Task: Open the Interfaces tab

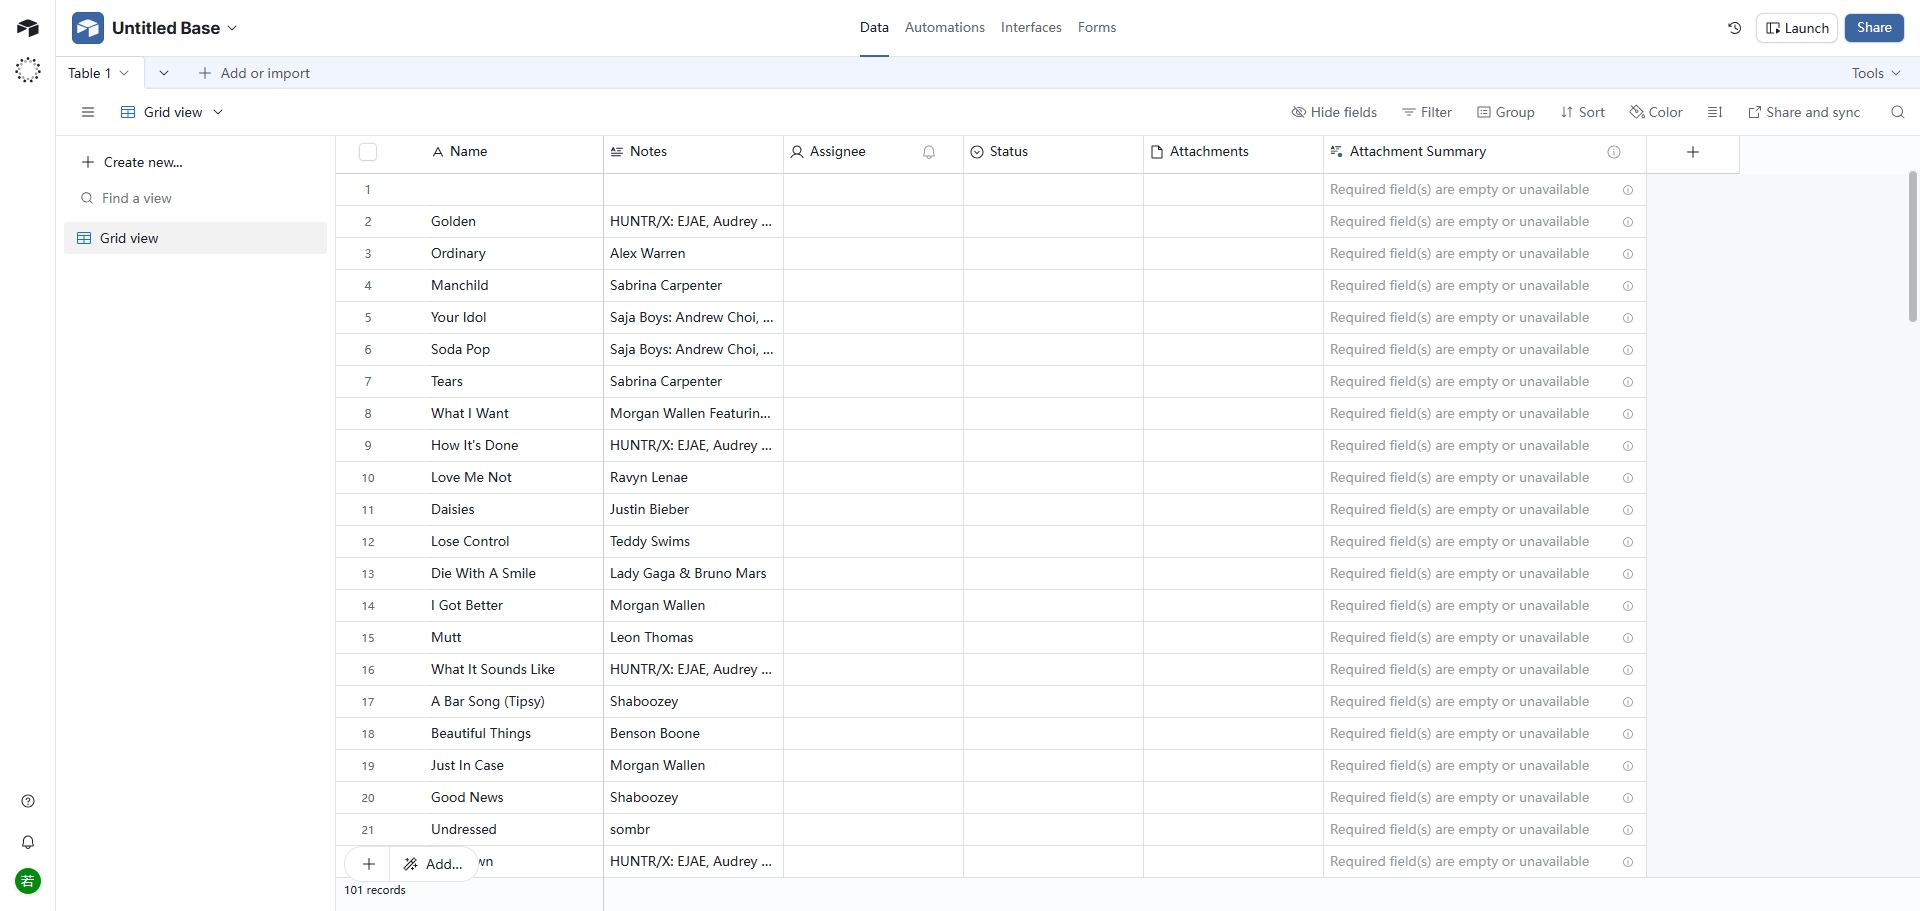Action: click(1030, 28)
